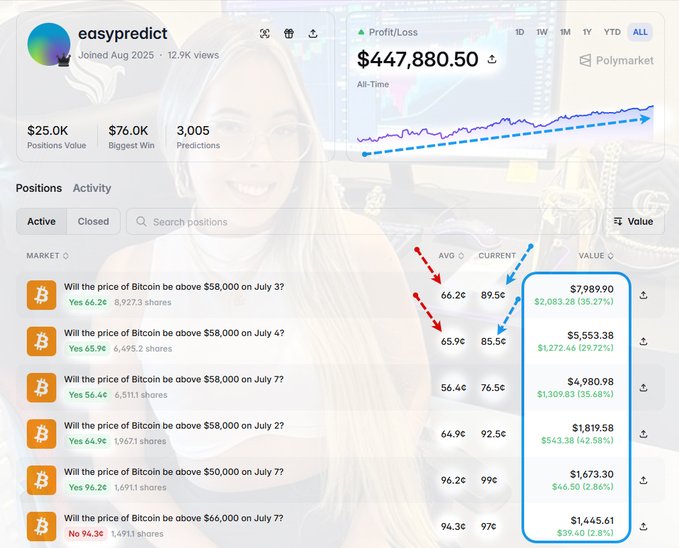Click the search magnifier icon
This screenshot has height=548, width=679.
(x=141, y=221)
